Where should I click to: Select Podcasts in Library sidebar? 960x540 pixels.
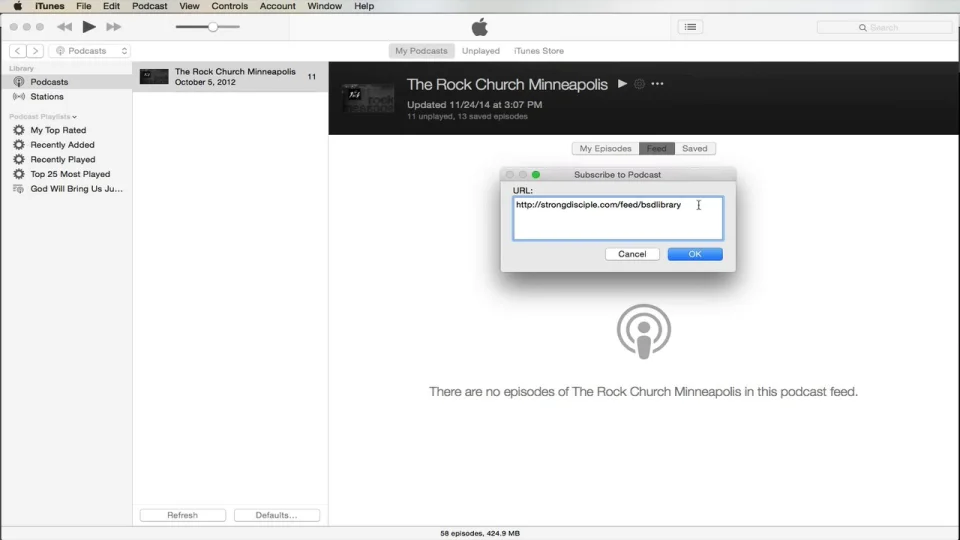pyautogui.click(x=66, y=82)
